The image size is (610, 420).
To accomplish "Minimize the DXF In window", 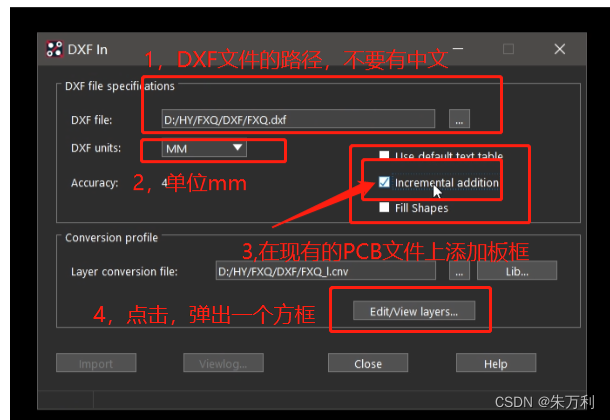I will pos(458,49).
